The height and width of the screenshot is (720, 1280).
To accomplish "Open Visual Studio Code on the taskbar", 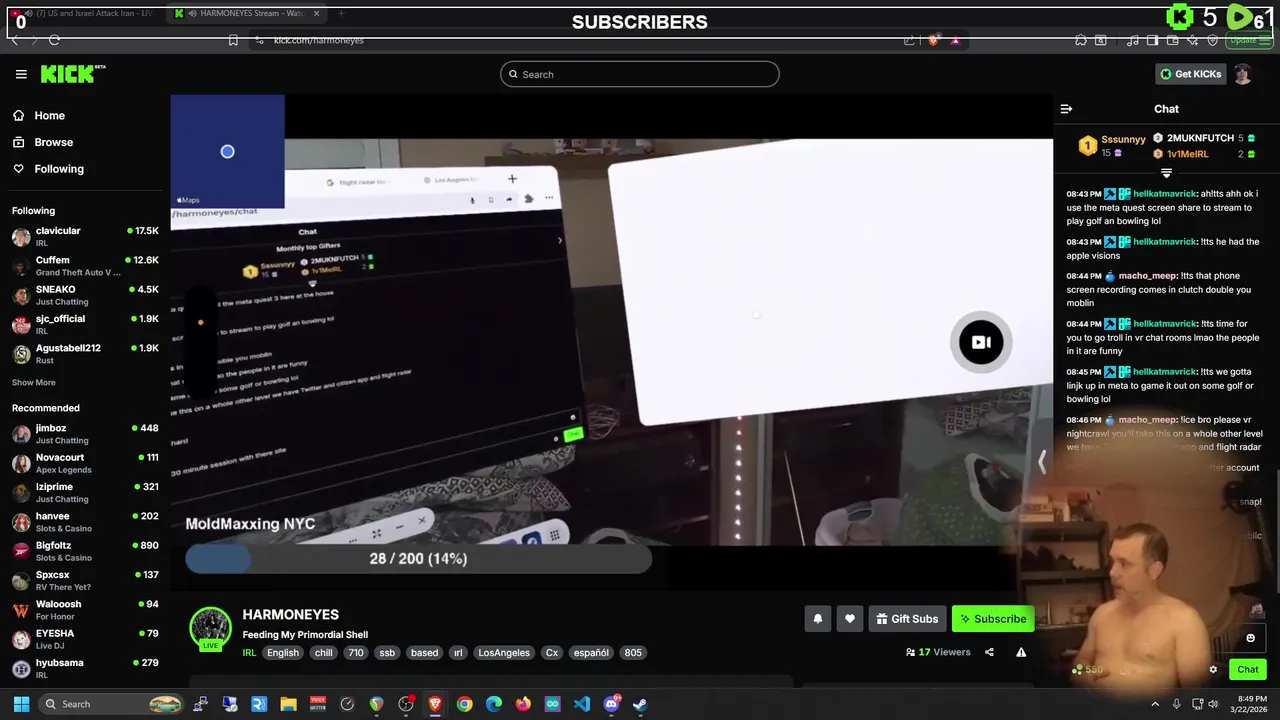I will 582,704.
